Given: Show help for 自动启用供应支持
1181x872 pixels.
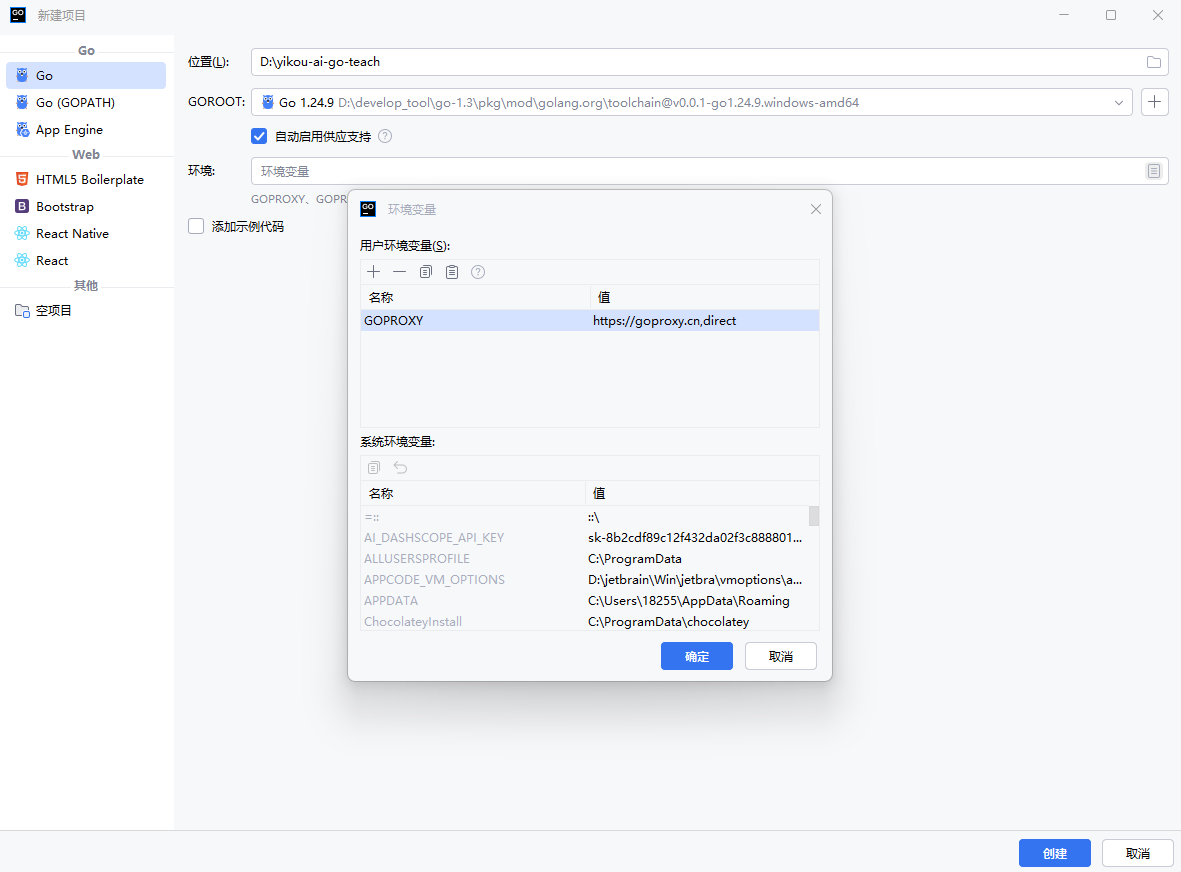Looking at the screenshot, I should [x=385, y=136].
